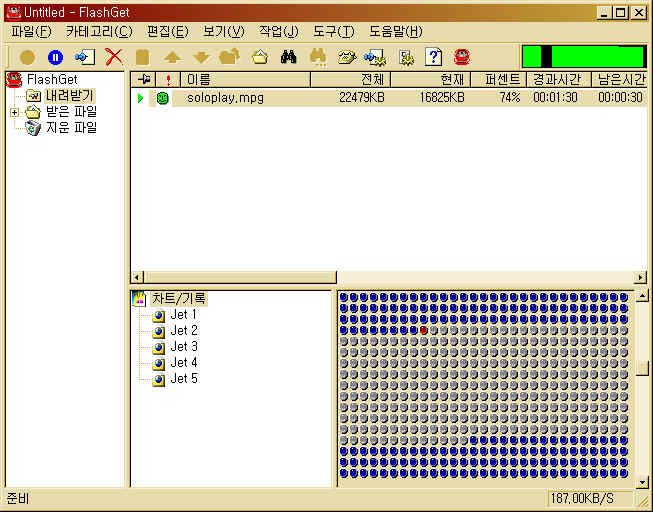The height and width of the screenshot is (512, 653).
Task: Sort by the 남은시간 column header
Action: click(x=619, y=79)
